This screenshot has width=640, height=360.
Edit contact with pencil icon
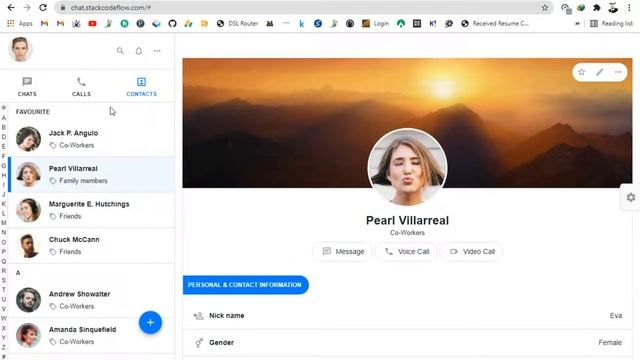600,72
